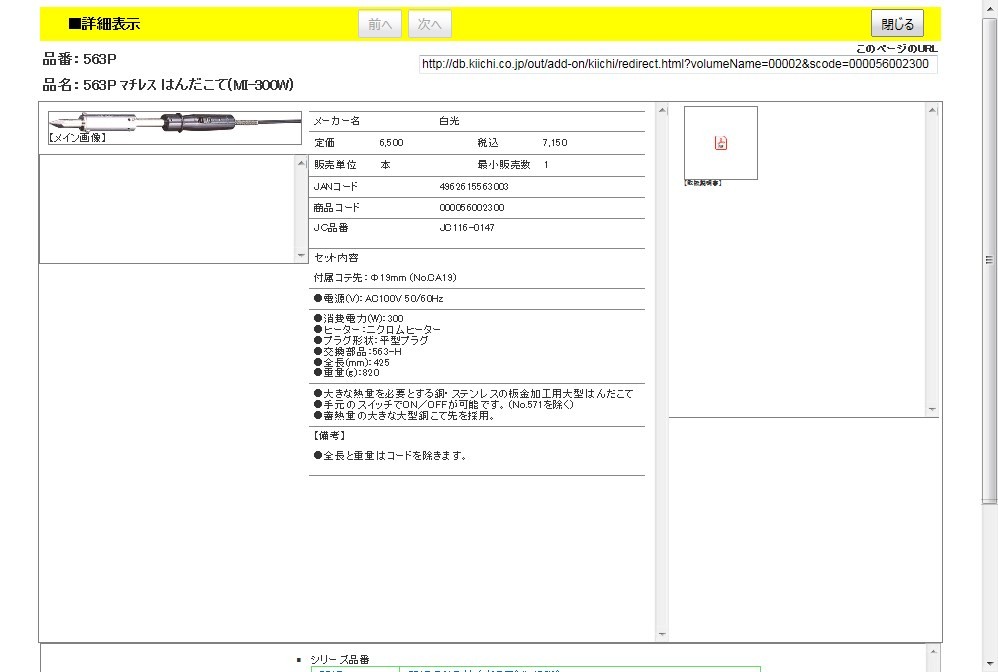Viewport: 998px width, 672px height.
Task: Click the page URL text field
Action: [677, 64]
